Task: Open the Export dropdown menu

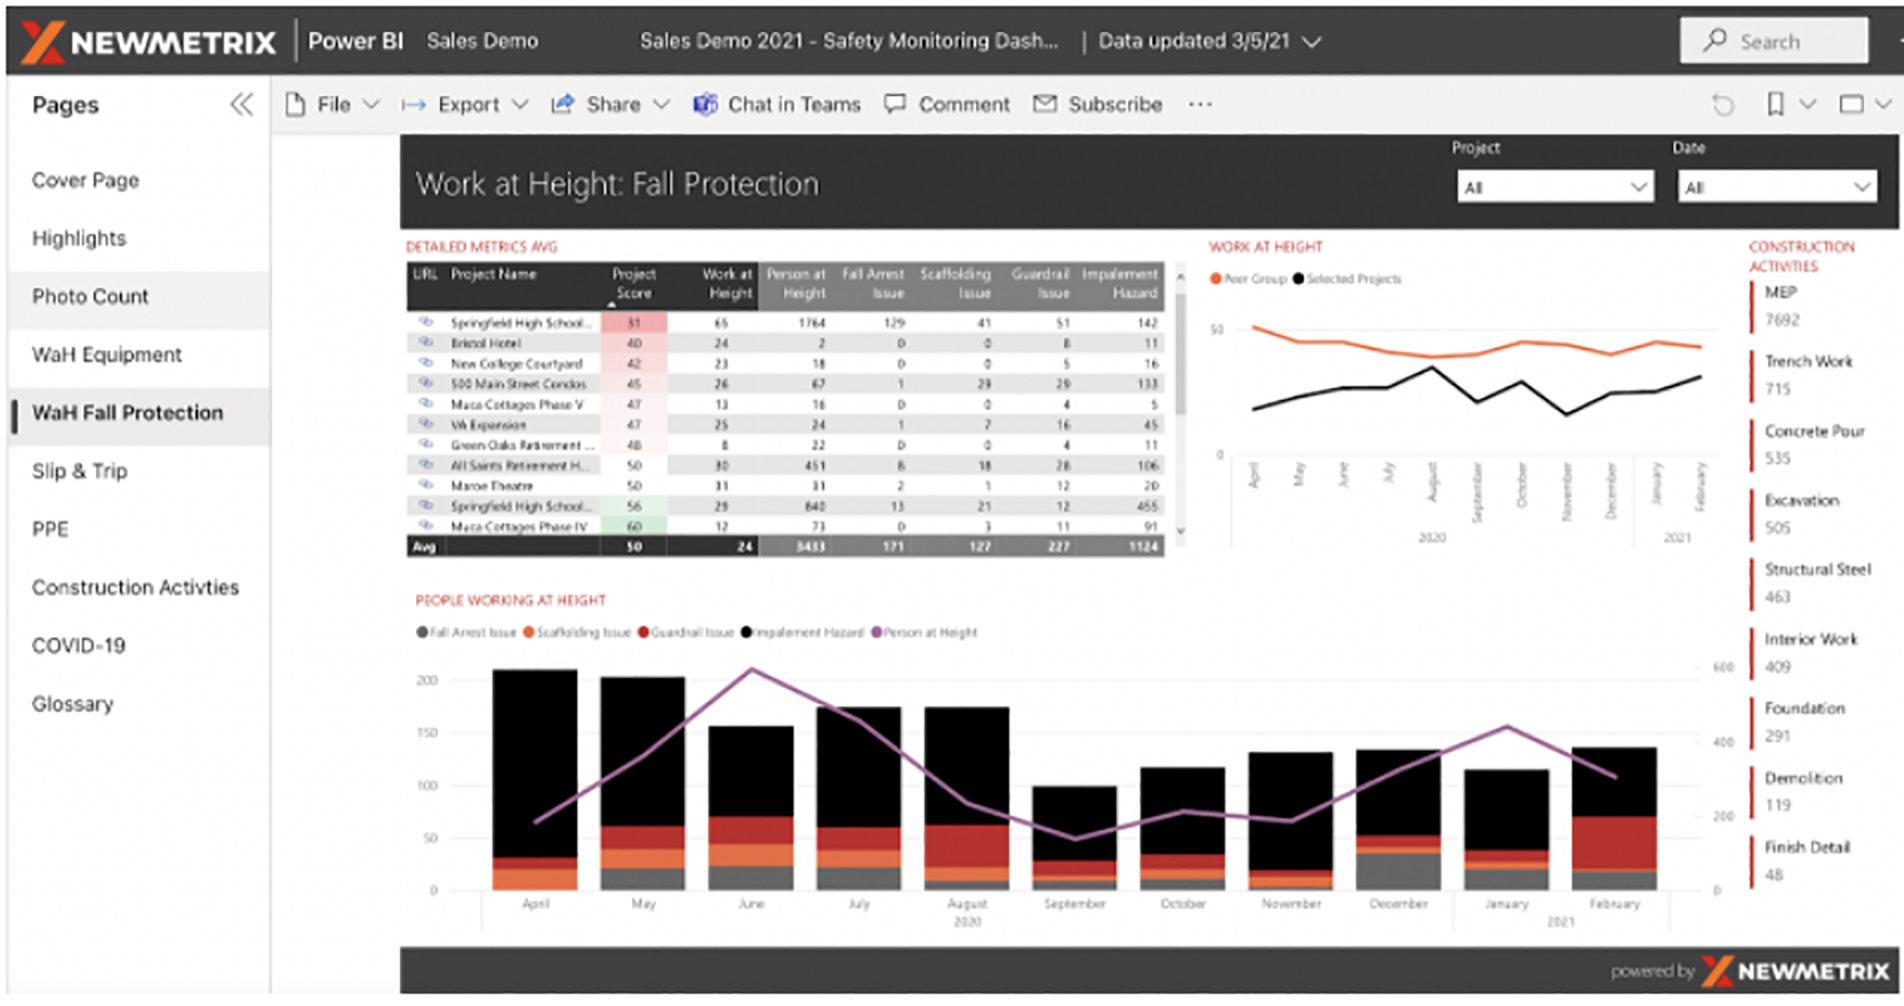Action: 465,104
